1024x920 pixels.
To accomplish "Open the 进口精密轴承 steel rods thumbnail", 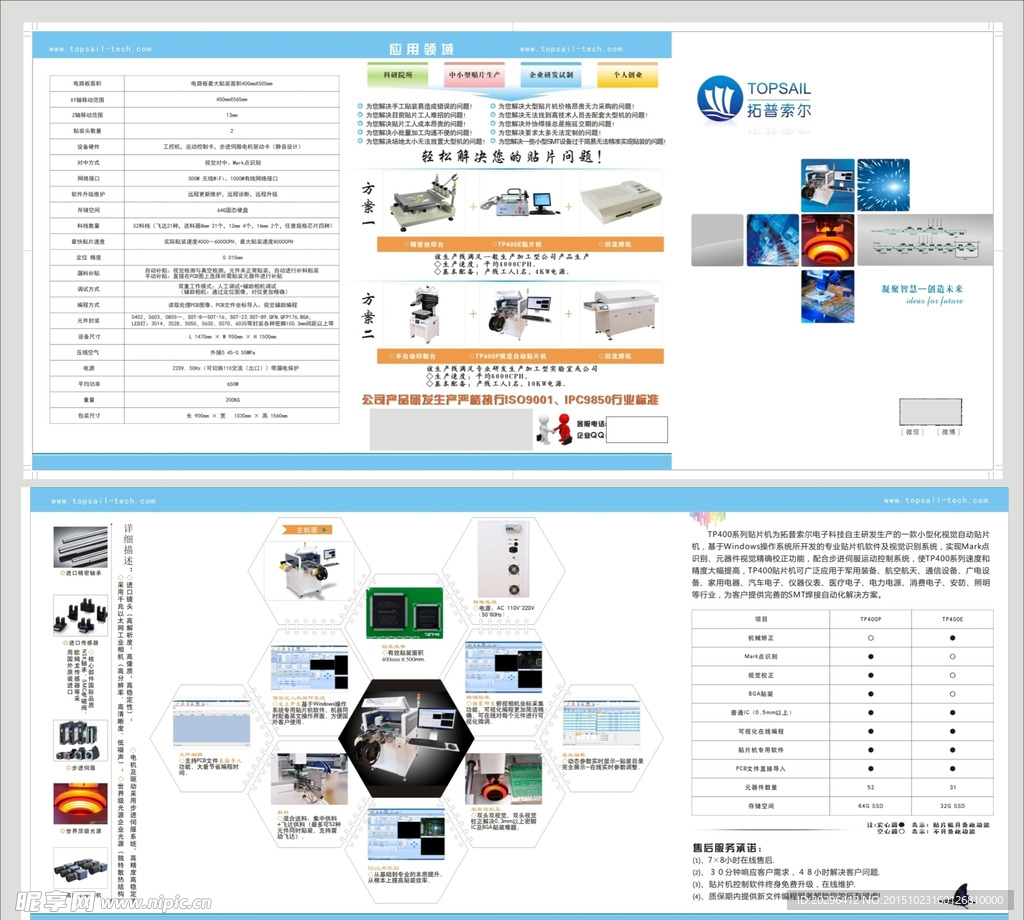I will 80,547.
